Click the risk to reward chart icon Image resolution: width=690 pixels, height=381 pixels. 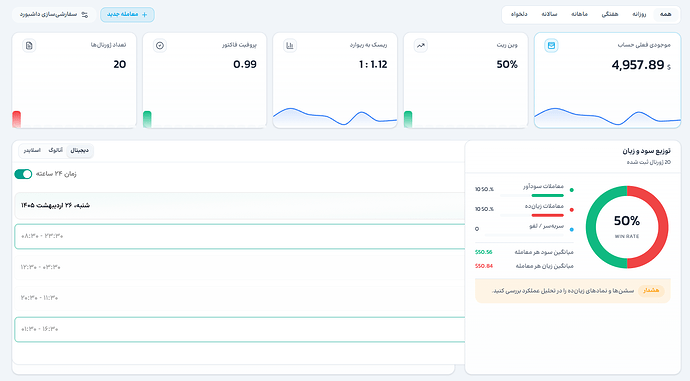(x=290, y=45)
